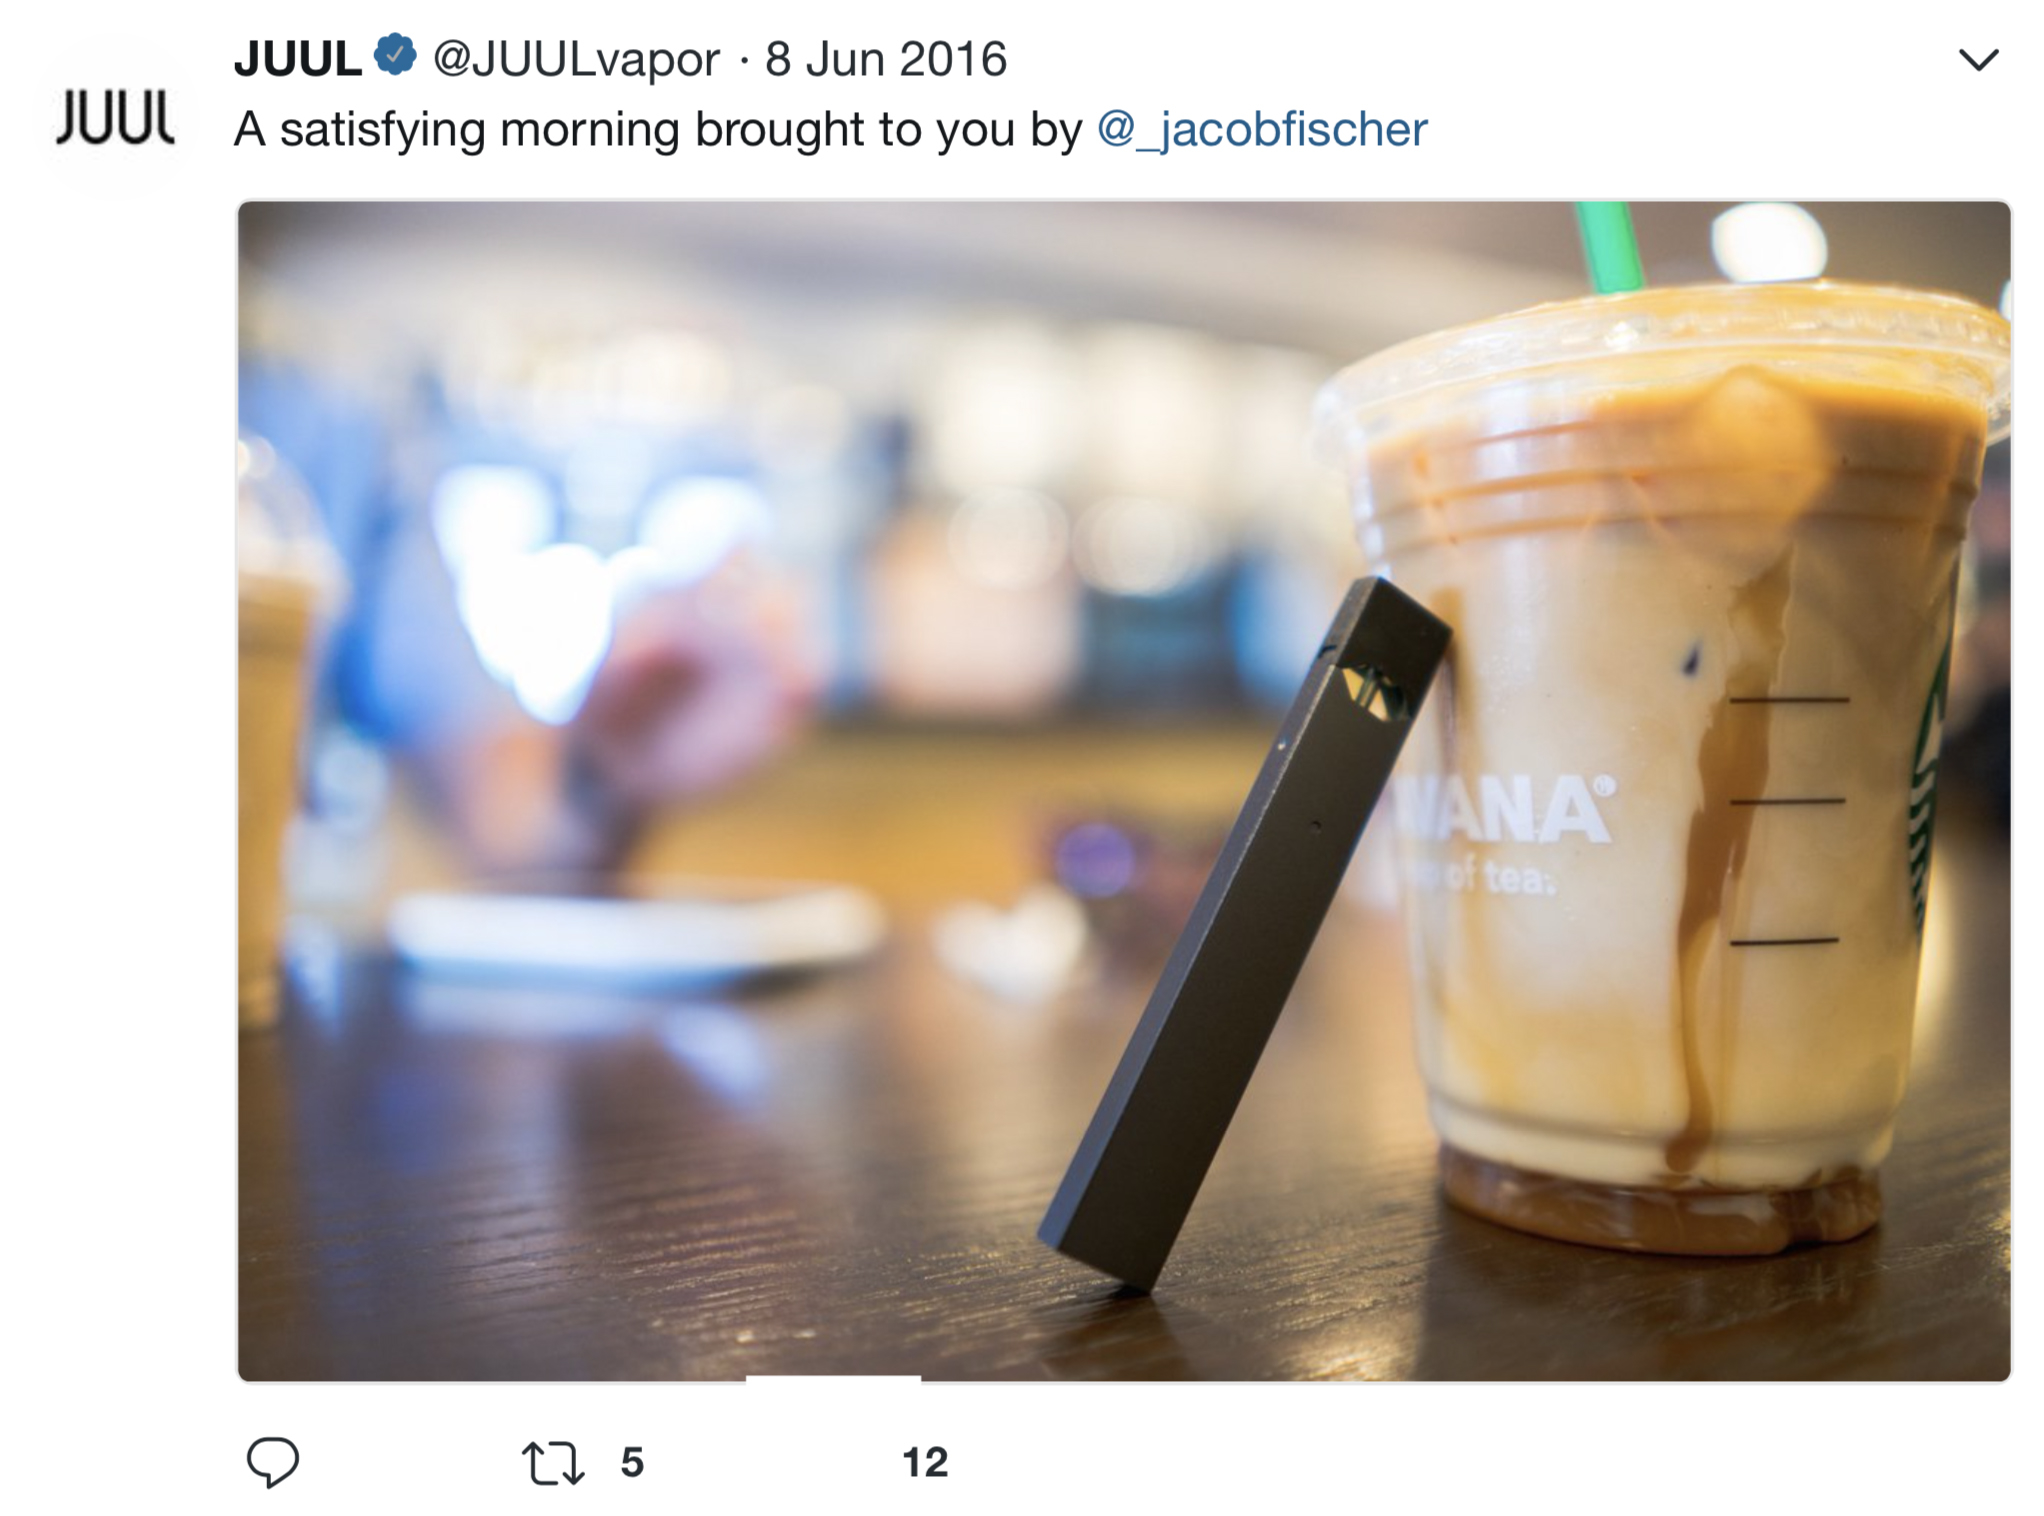Image resolution: width=2044 pixels, height=1516 pixels.
Task: Open the JUUL display name link
Action: click(x=298, y=59)
